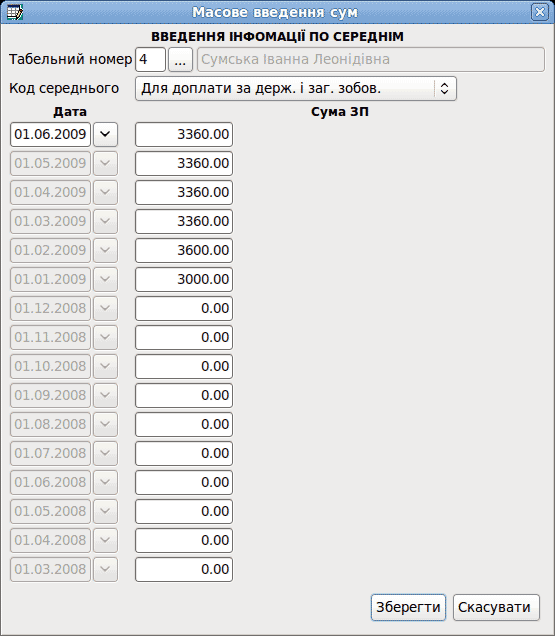Image resolution: width=555 pixels, height=636 pixels.
Task: Click the sum field for 01.03.2008
Action: [x=184, y=569]
